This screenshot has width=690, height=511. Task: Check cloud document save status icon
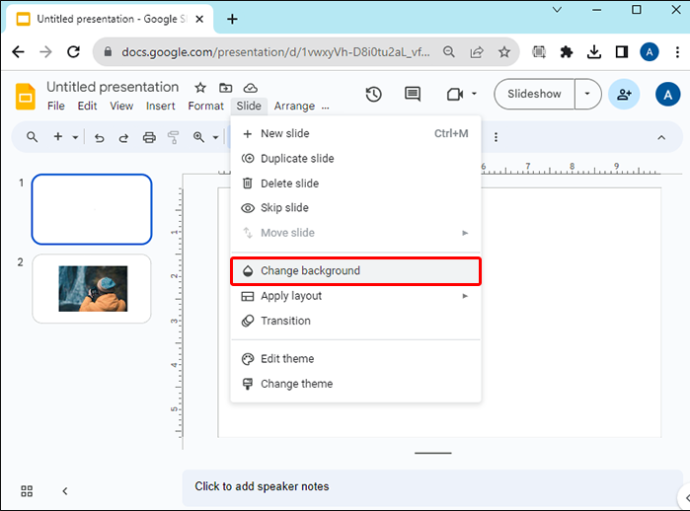coord(250,88)
